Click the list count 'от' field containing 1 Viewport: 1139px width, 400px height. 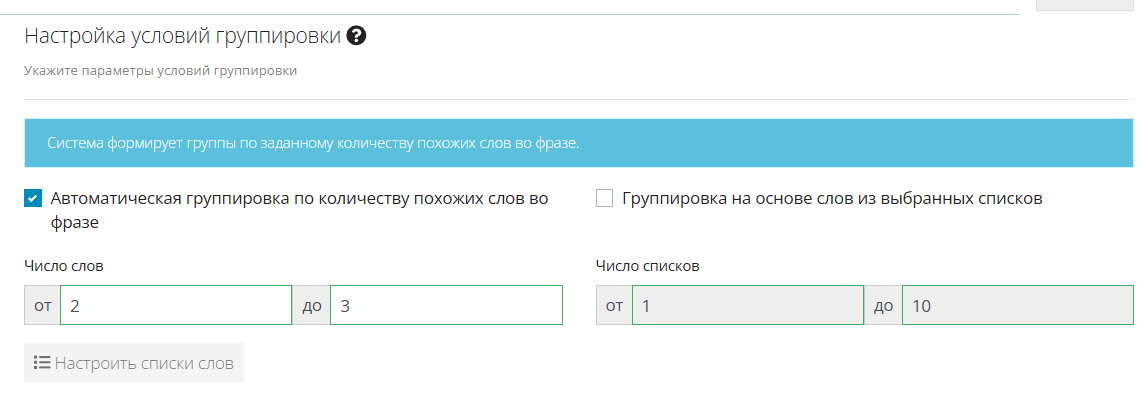pos(748,305)
